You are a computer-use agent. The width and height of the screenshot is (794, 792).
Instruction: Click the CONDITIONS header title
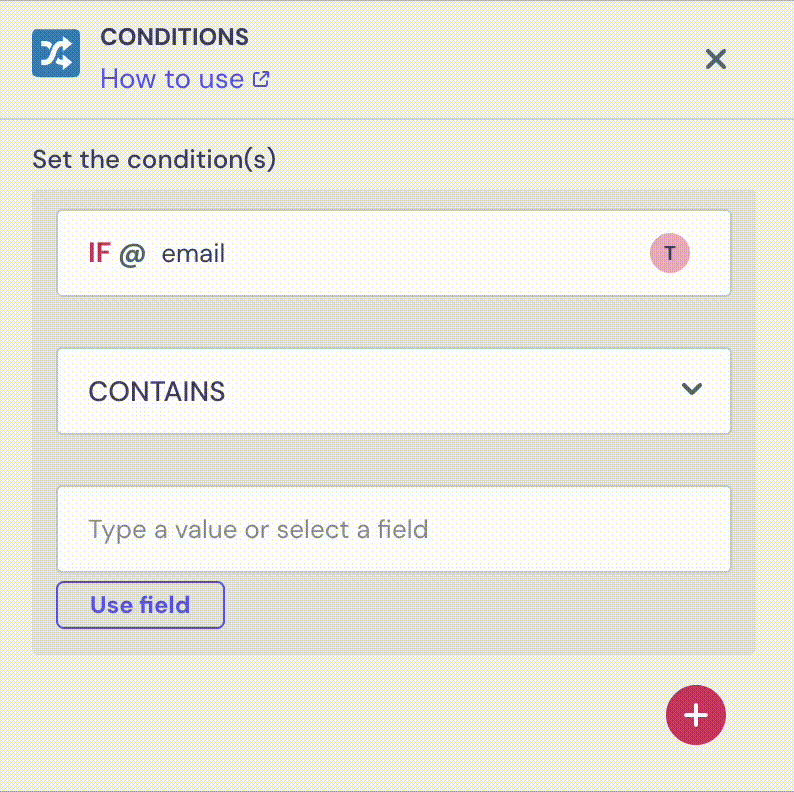(174, 37)
